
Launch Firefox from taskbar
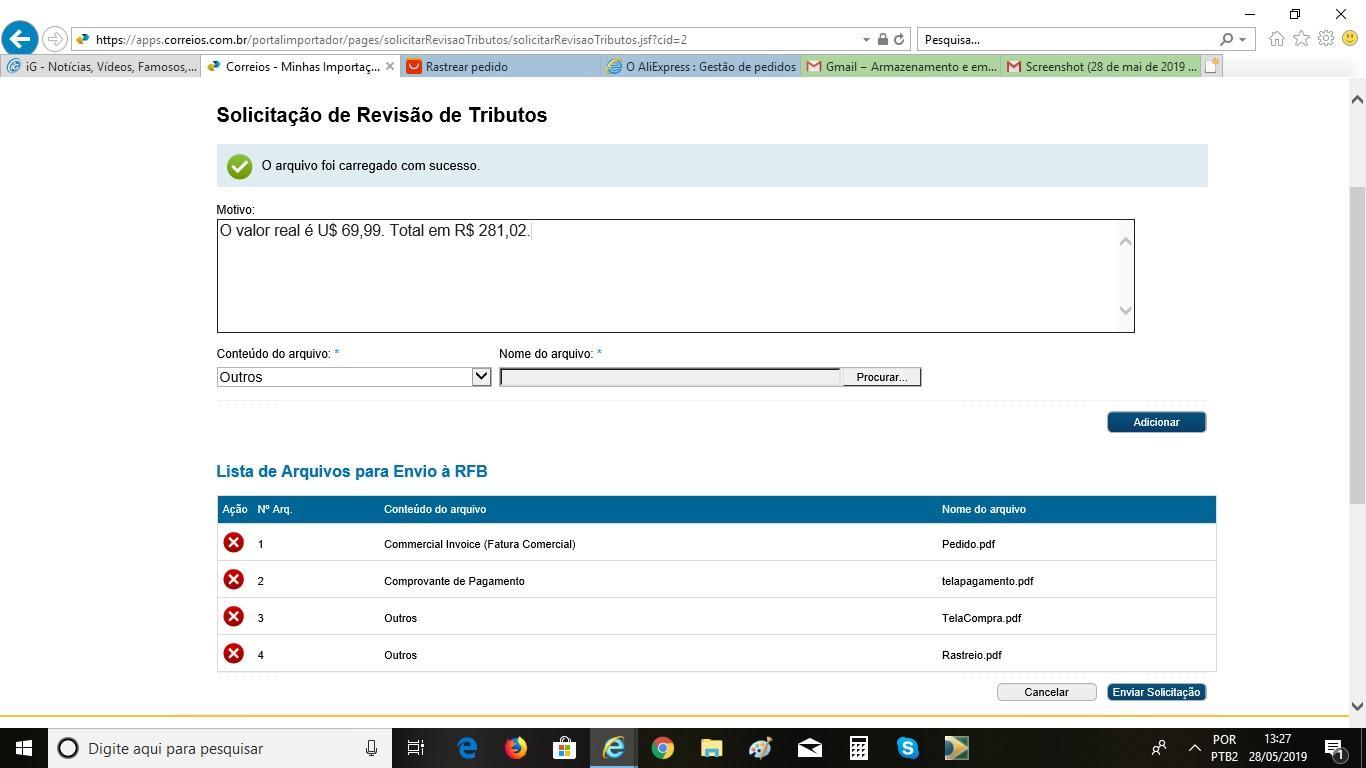(x=516, y=748)
